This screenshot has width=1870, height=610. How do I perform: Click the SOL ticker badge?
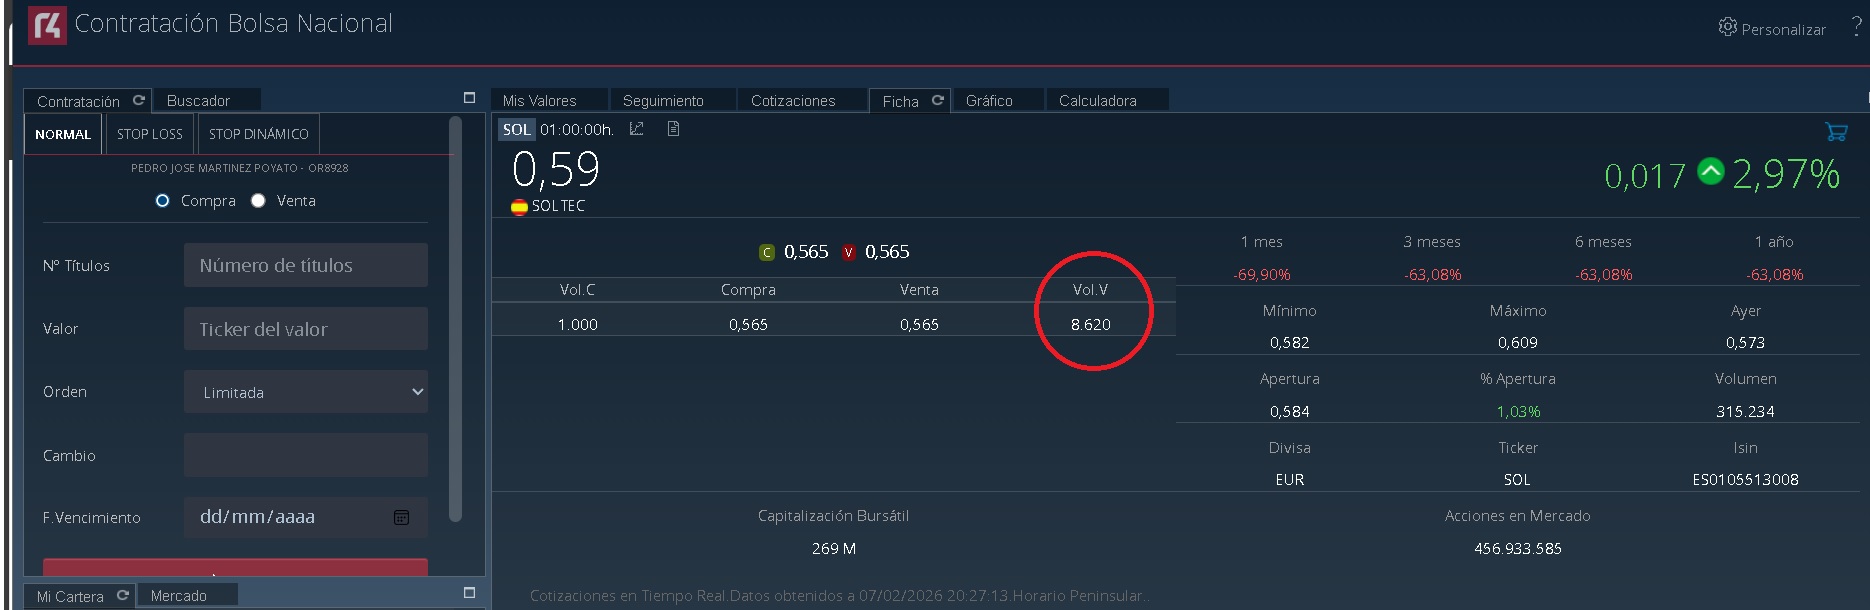click(x=516, y=129)
